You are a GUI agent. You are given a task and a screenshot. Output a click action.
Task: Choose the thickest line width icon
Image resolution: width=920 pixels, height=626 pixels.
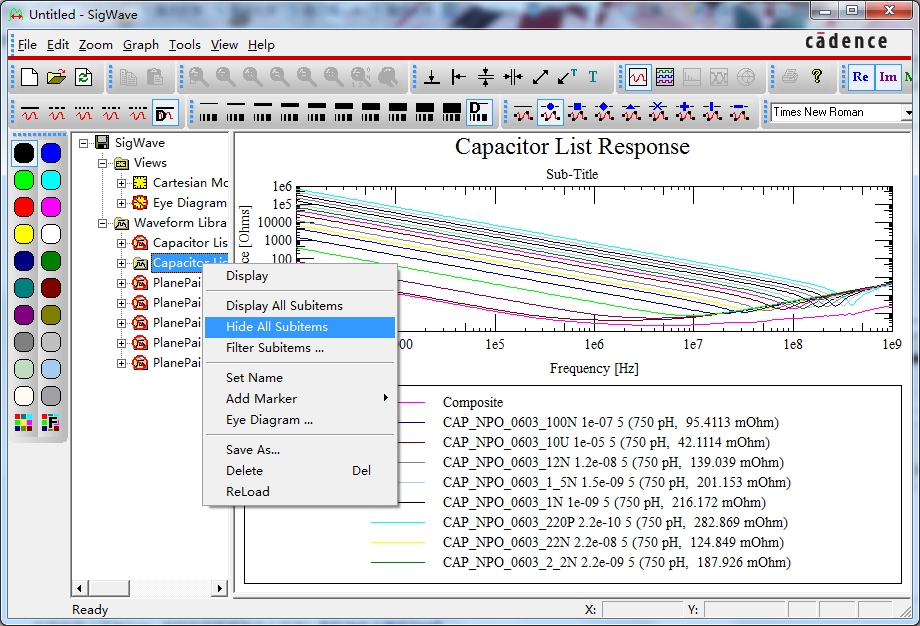click(x=451, y=112)
